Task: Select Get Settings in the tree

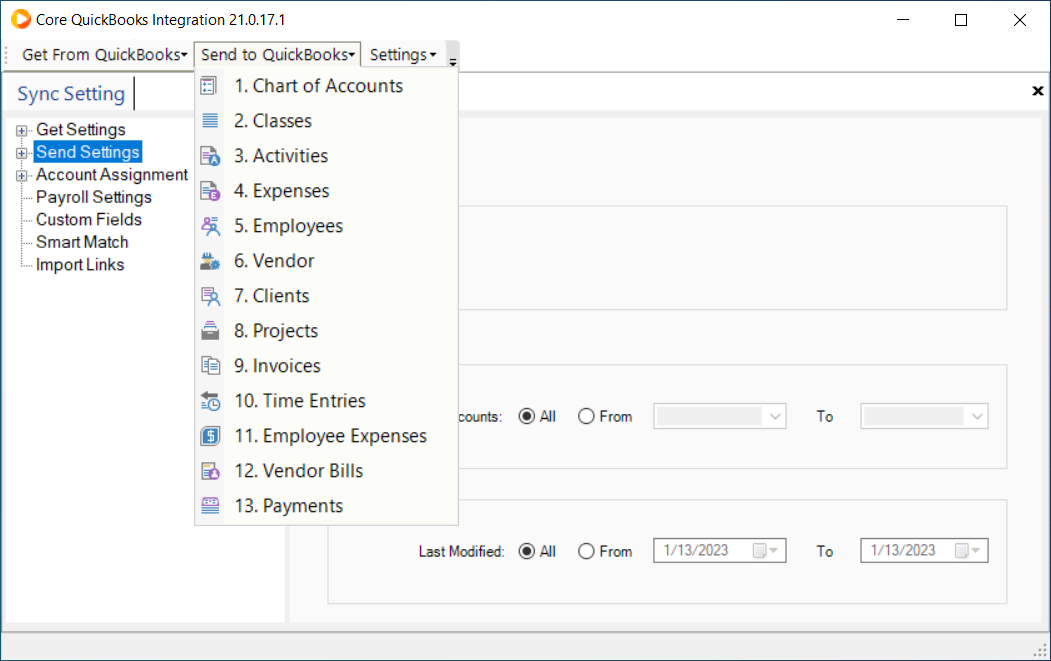Action: [x=80, y=129]
